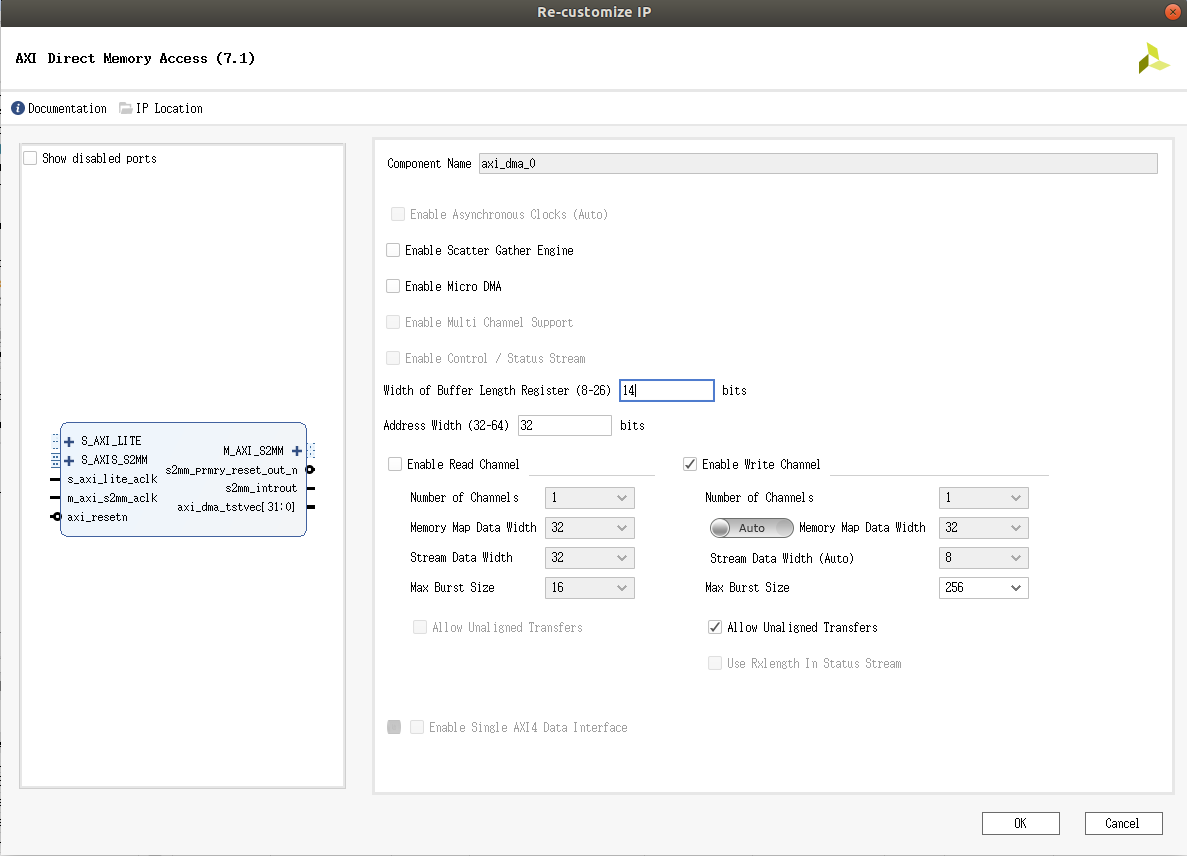1187x856 pixels.
Task: Edit the Address Width input field
Action: click(564, 425)
